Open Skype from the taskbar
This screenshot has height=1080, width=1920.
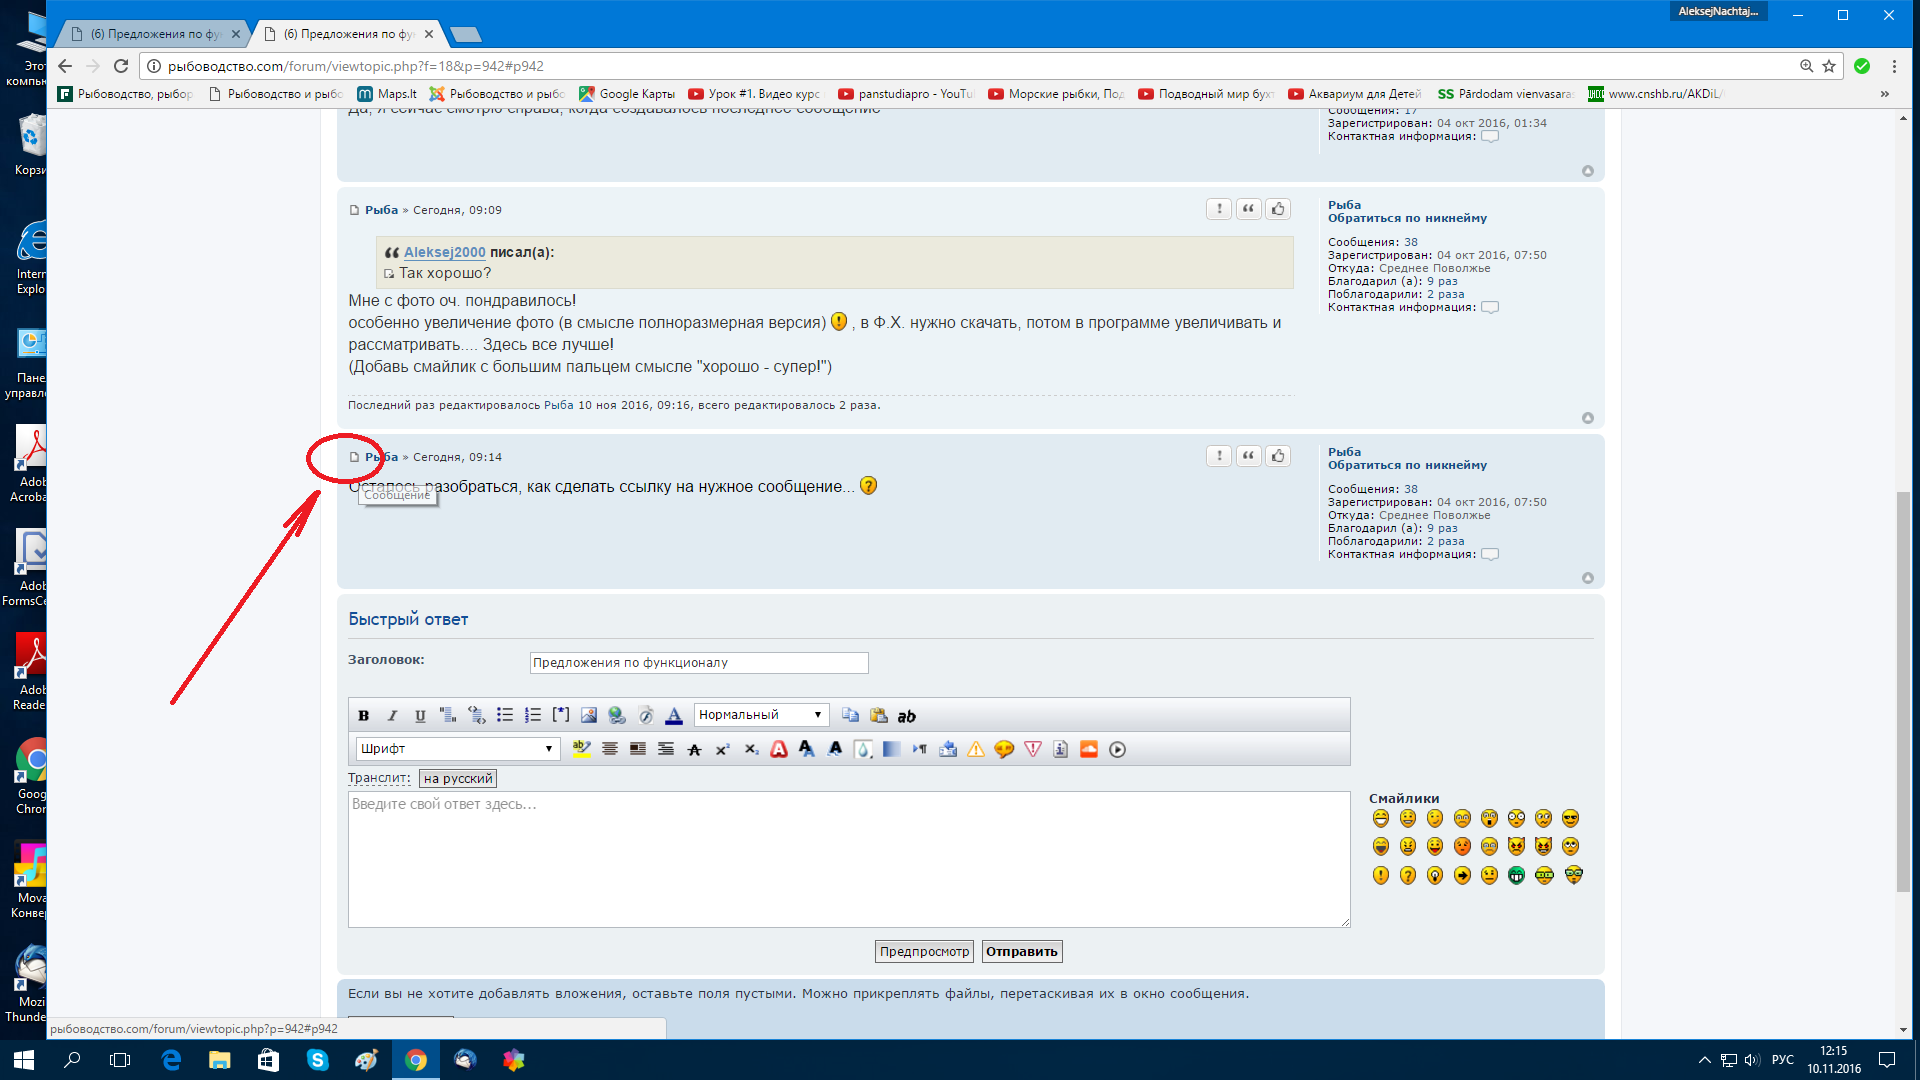coord(318,1060)
